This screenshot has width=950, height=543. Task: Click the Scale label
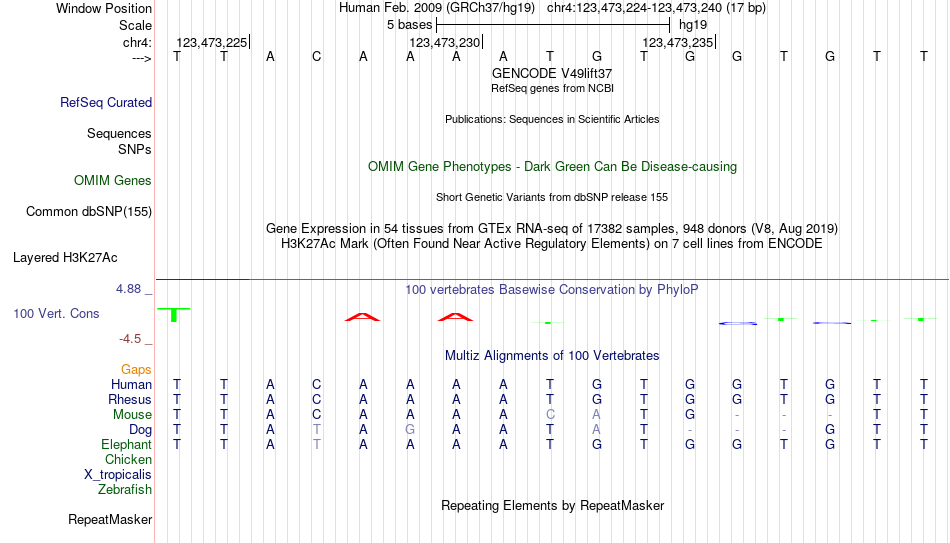tap(135, 25)
